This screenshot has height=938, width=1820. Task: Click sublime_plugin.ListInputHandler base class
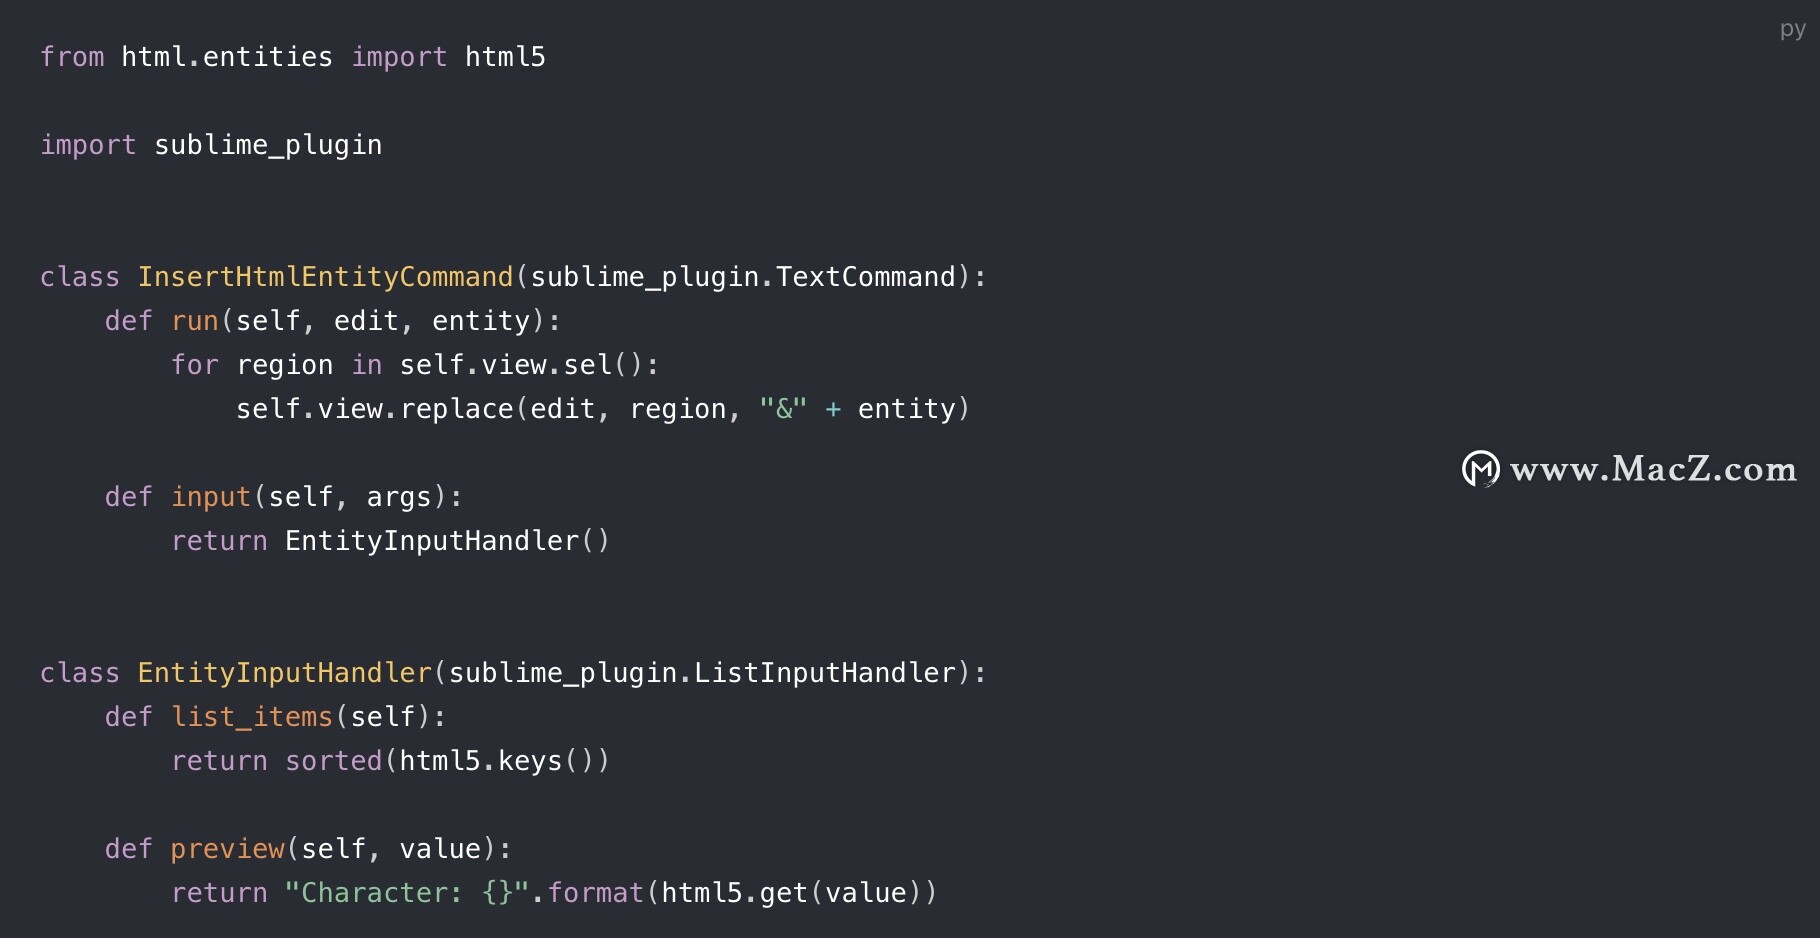coord(703,673)
